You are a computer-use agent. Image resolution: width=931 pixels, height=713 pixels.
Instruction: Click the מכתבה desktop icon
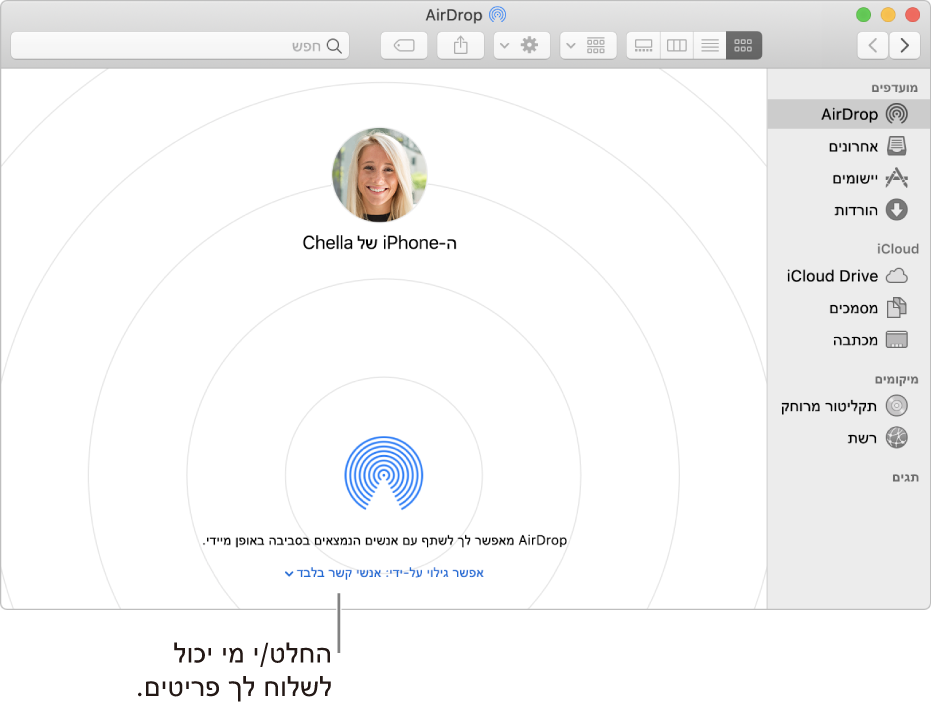click(x=897, y=340)
